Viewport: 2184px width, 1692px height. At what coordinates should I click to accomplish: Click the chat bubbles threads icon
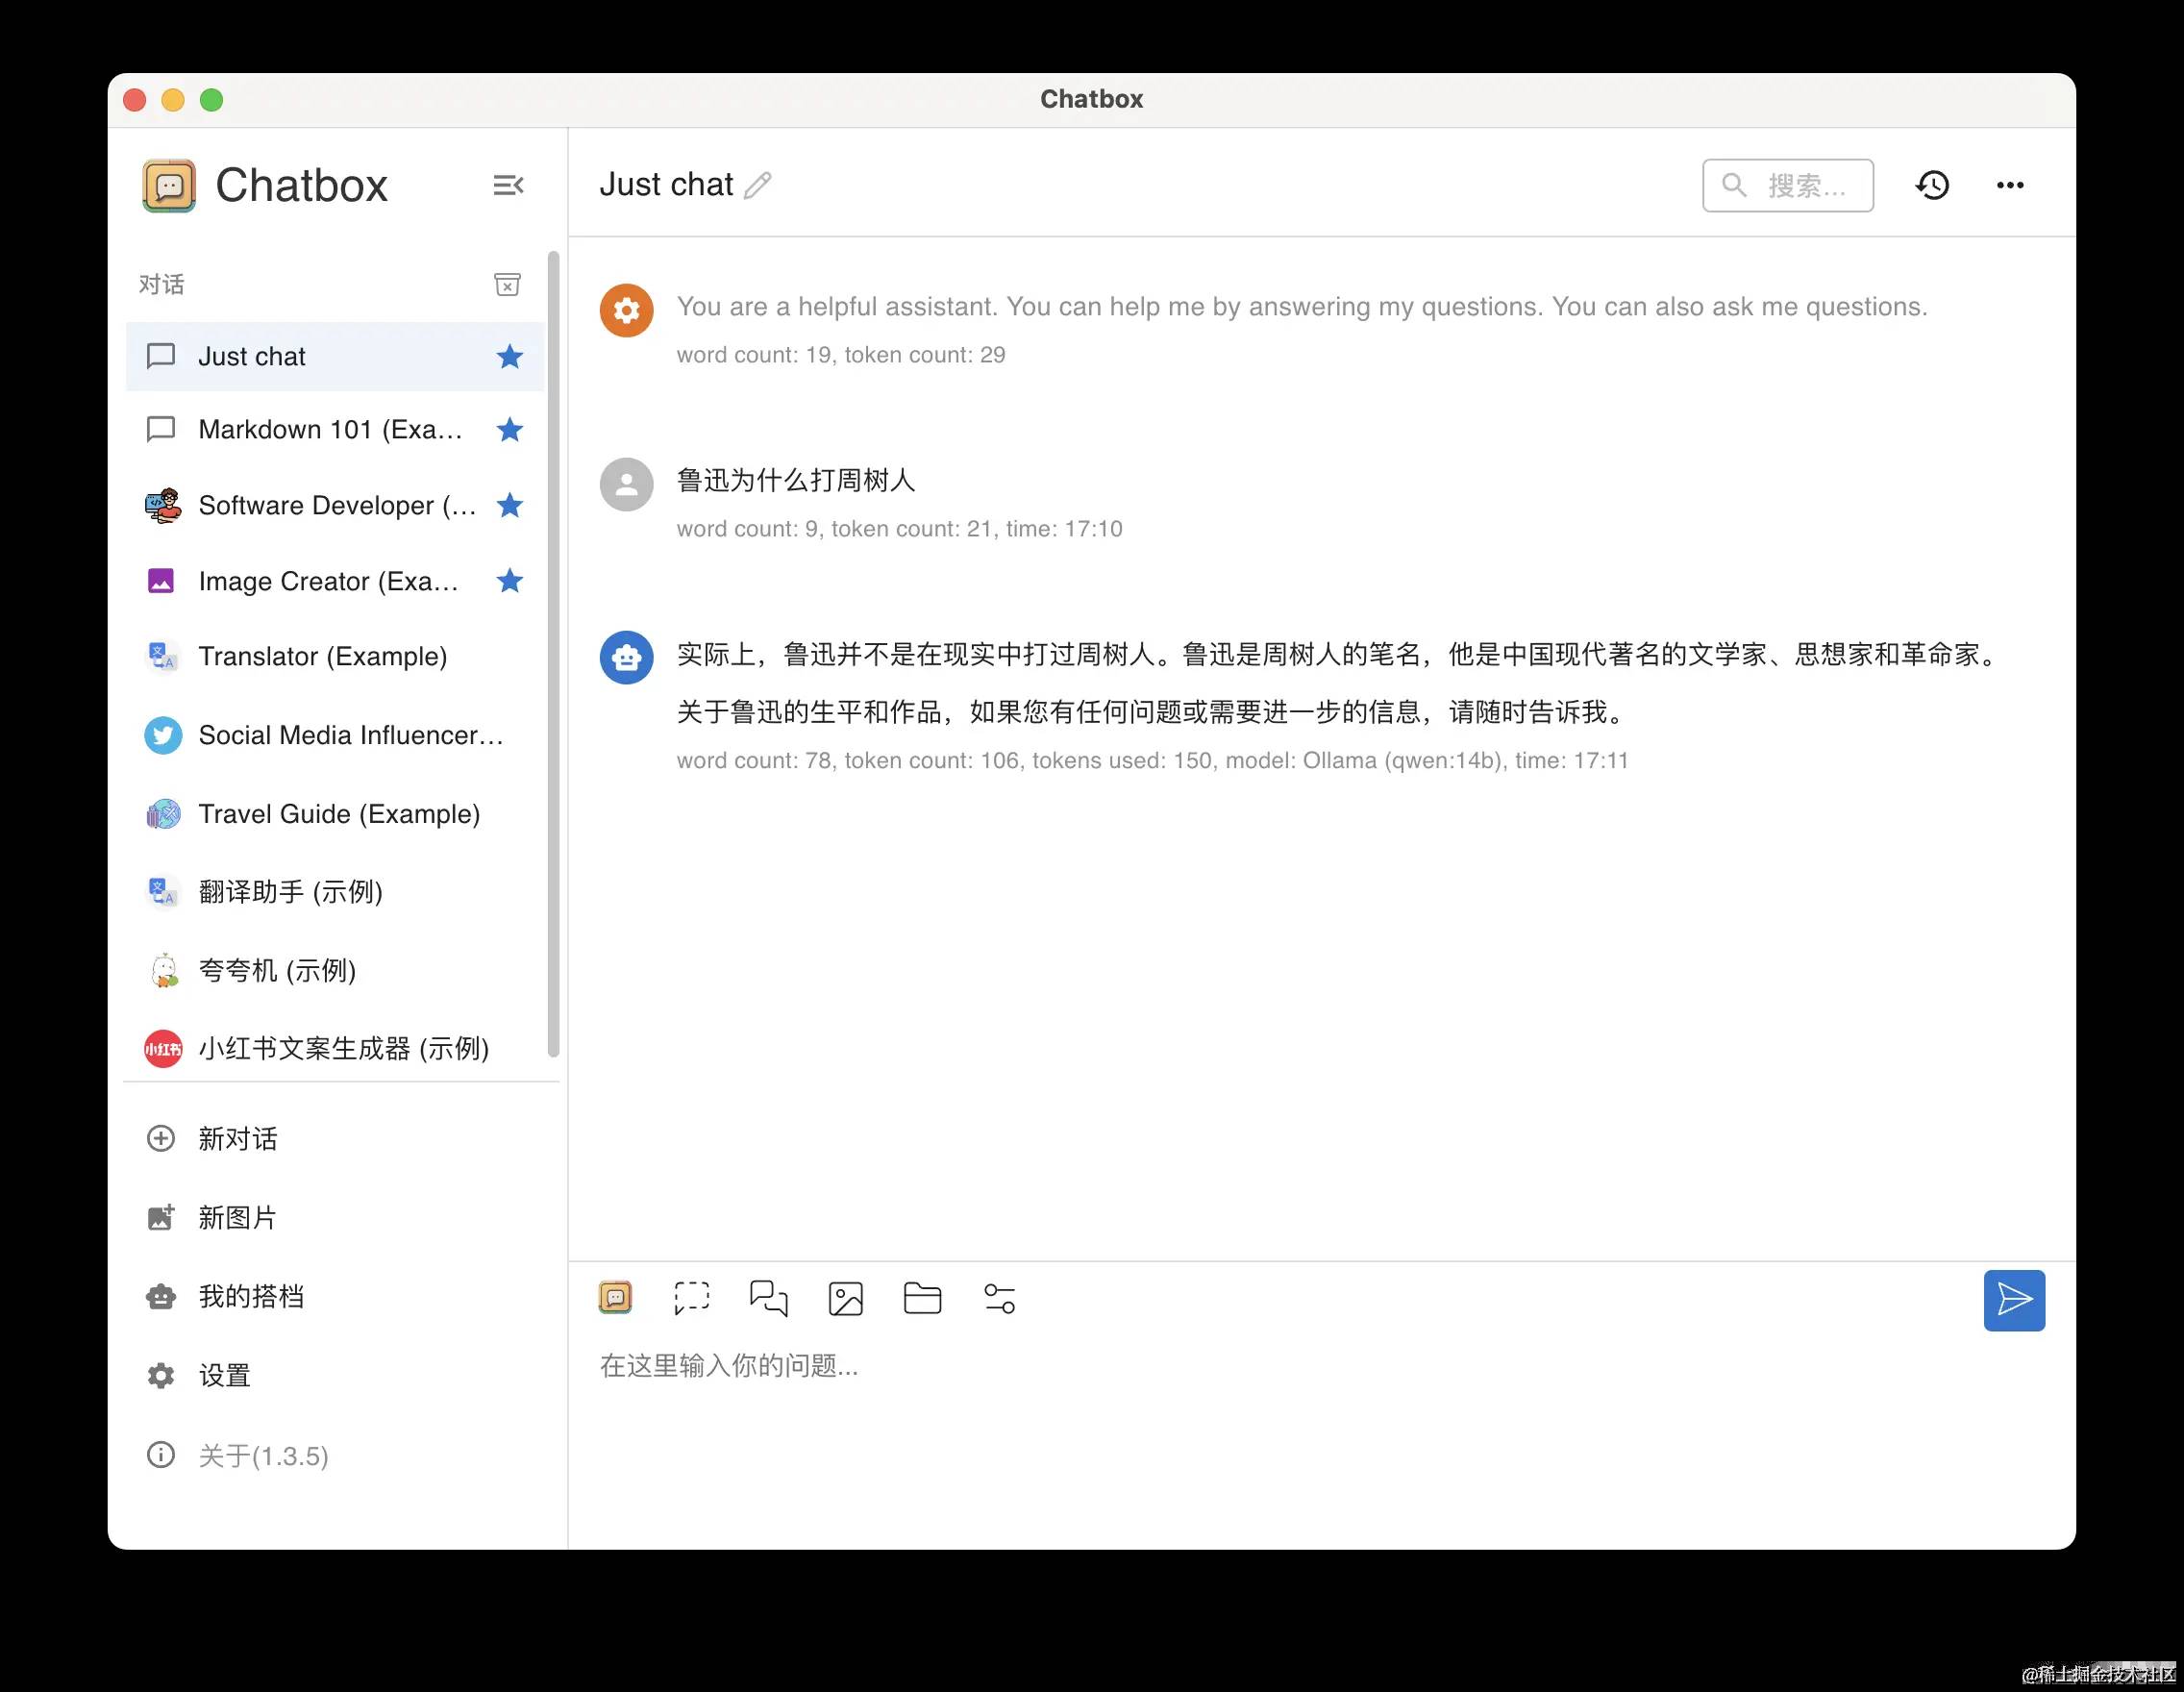tap(768, 1298)
